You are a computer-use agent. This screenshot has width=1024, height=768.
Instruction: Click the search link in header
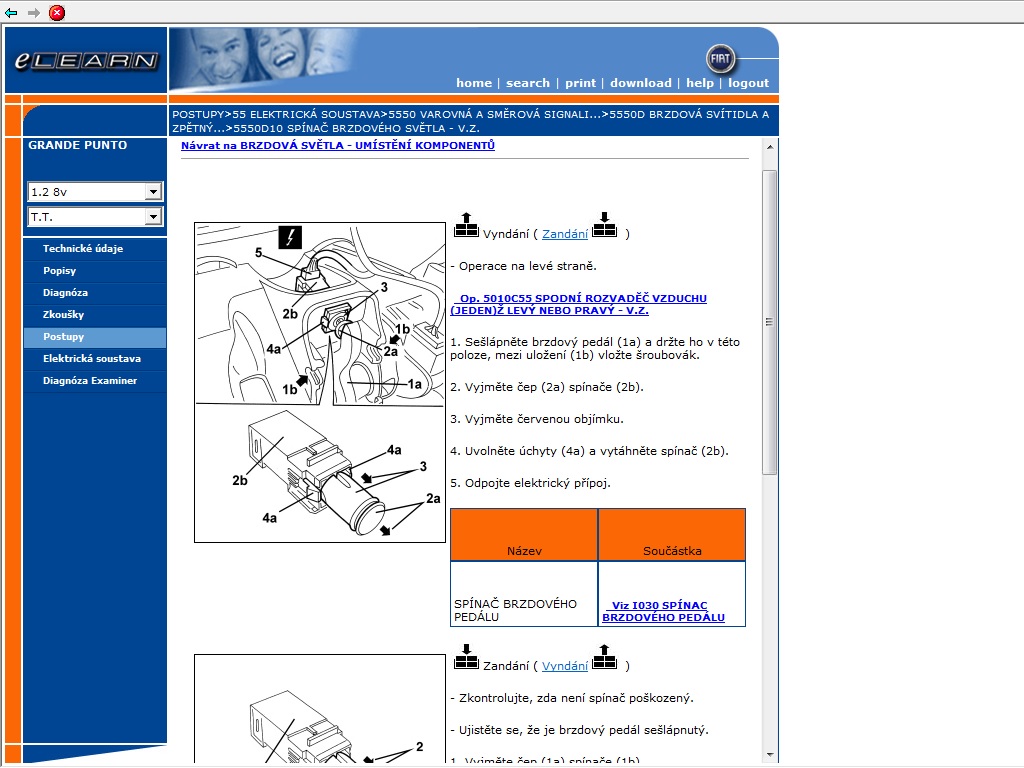[x=527, y=83]
